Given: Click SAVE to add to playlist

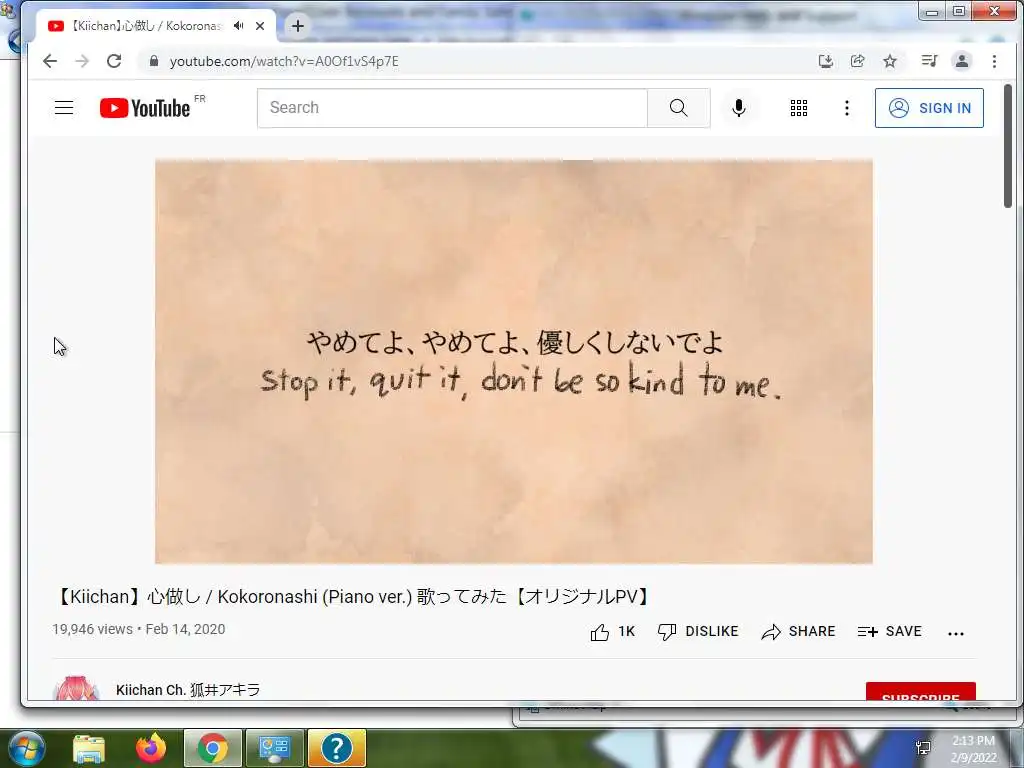Looking at the screenshot, I should 889,632.
